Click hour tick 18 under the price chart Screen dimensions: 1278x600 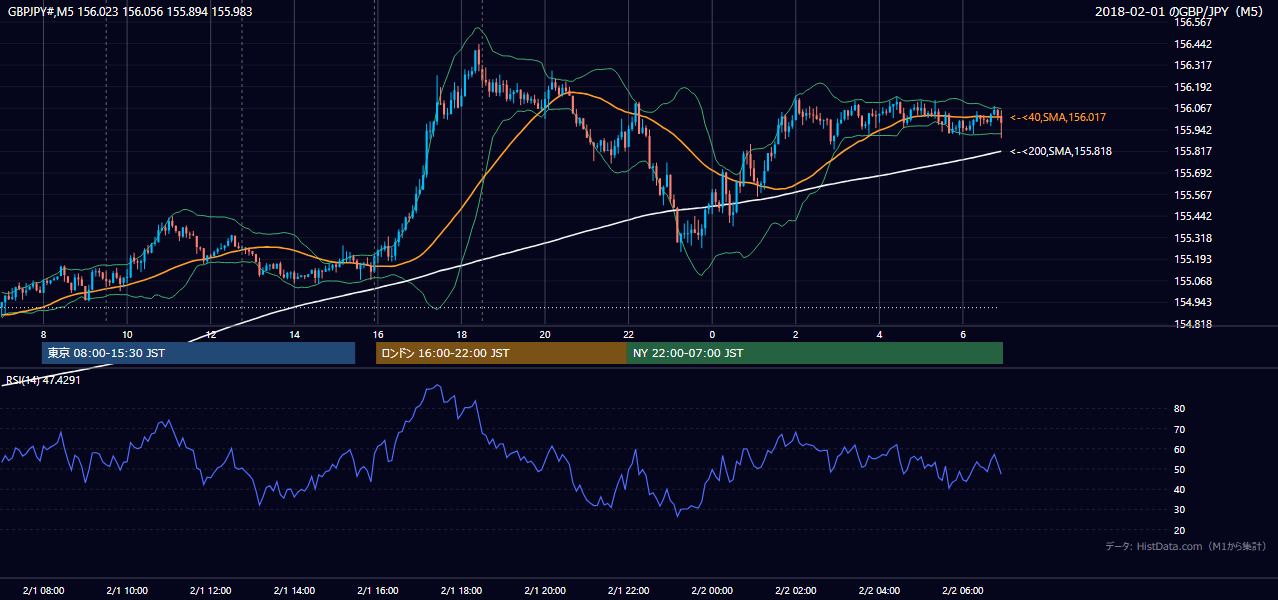pos(461,334)
